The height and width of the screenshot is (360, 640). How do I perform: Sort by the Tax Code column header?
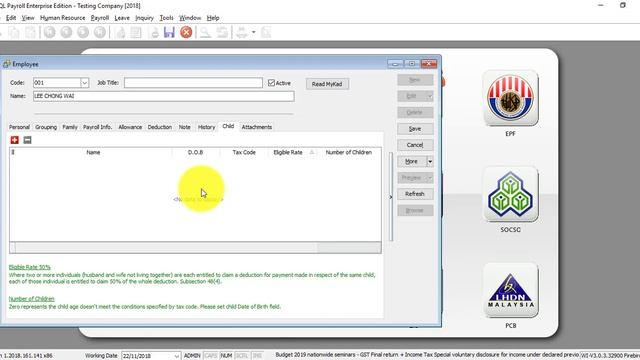click(244, 152)
